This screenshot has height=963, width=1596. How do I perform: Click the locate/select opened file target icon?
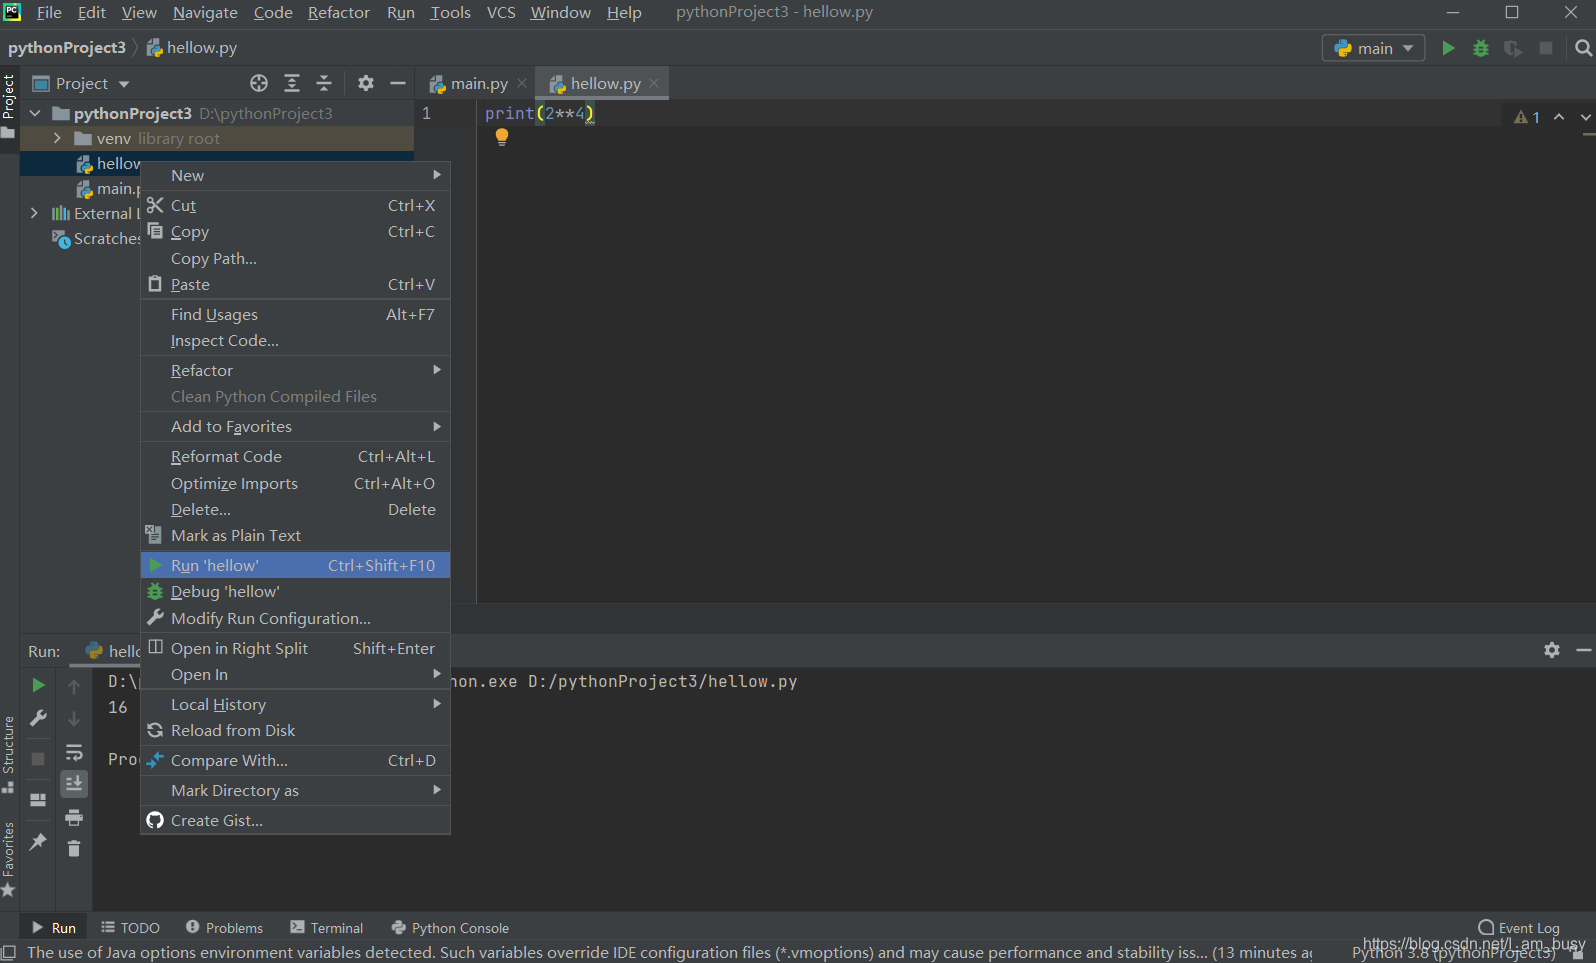click(259, 83)
